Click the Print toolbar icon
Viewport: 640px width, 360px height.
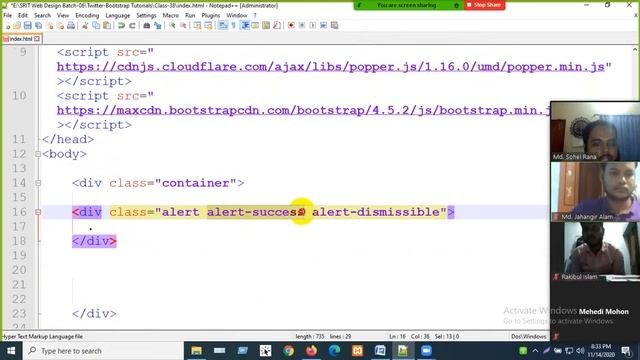coord(71,25)
